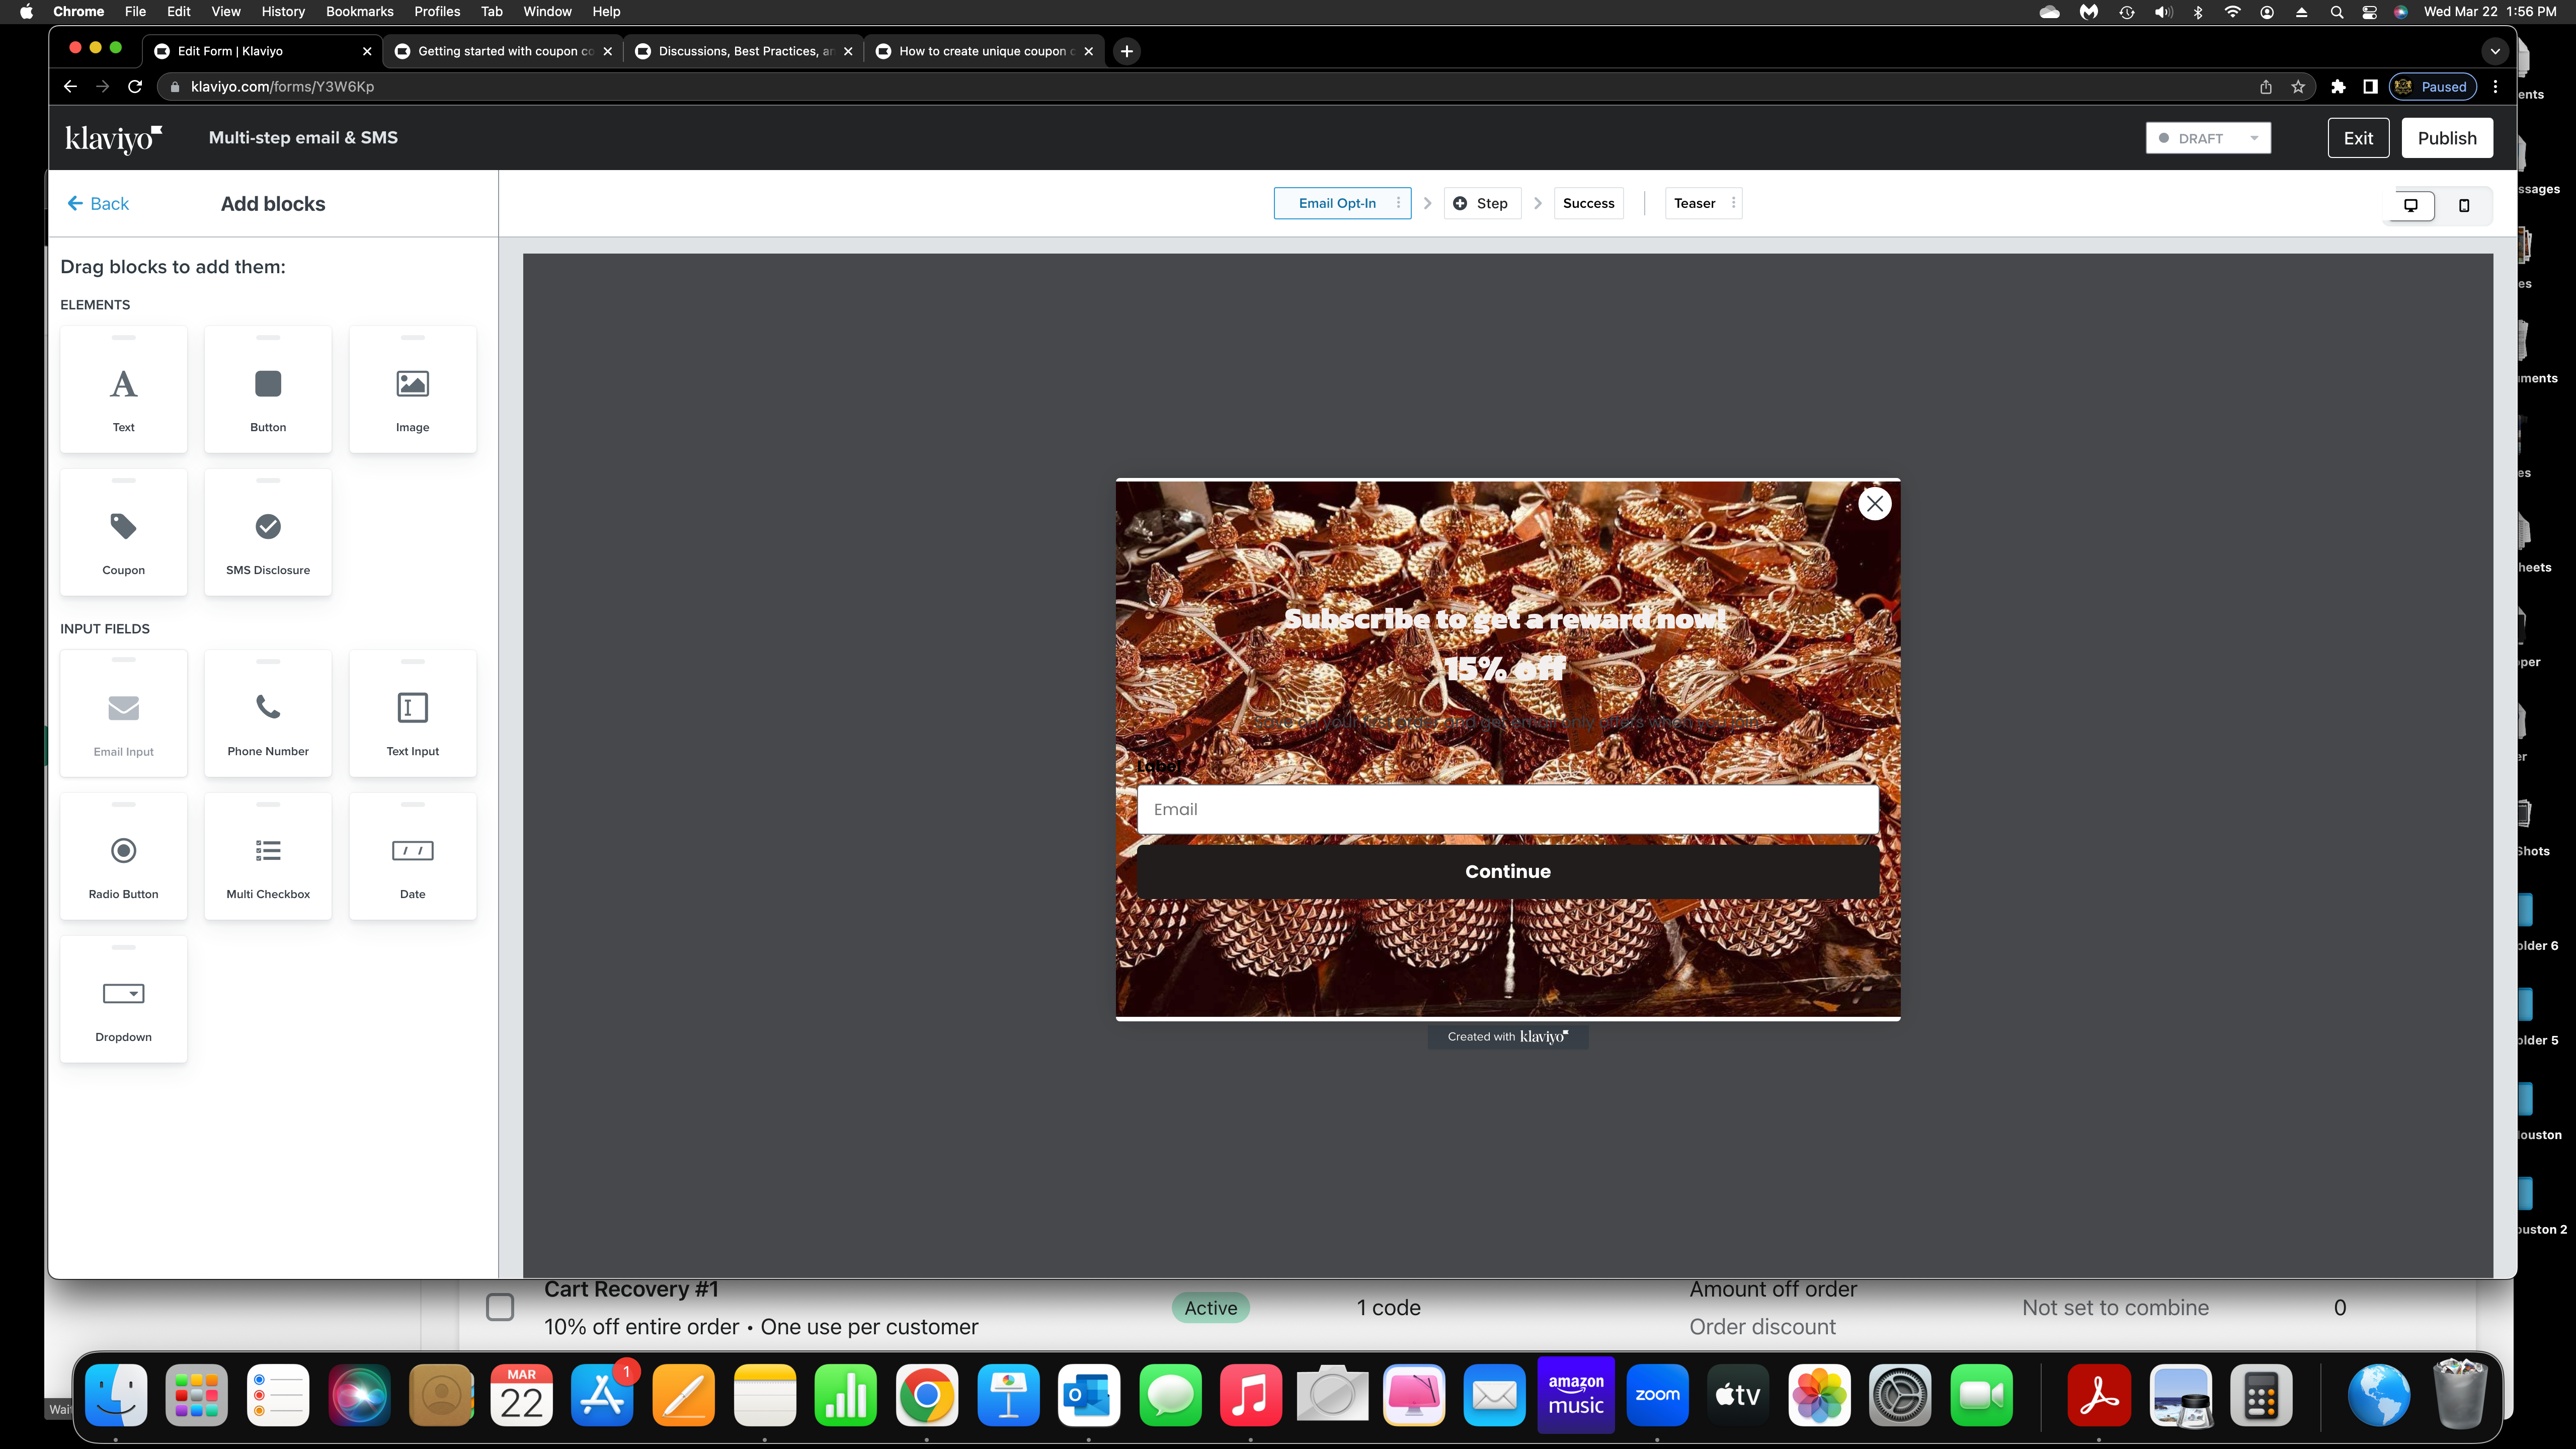Image resolution: width=2576 pixels, height=1449 pixels.
Task: Go back in browser history
Action: coord(70,87)
